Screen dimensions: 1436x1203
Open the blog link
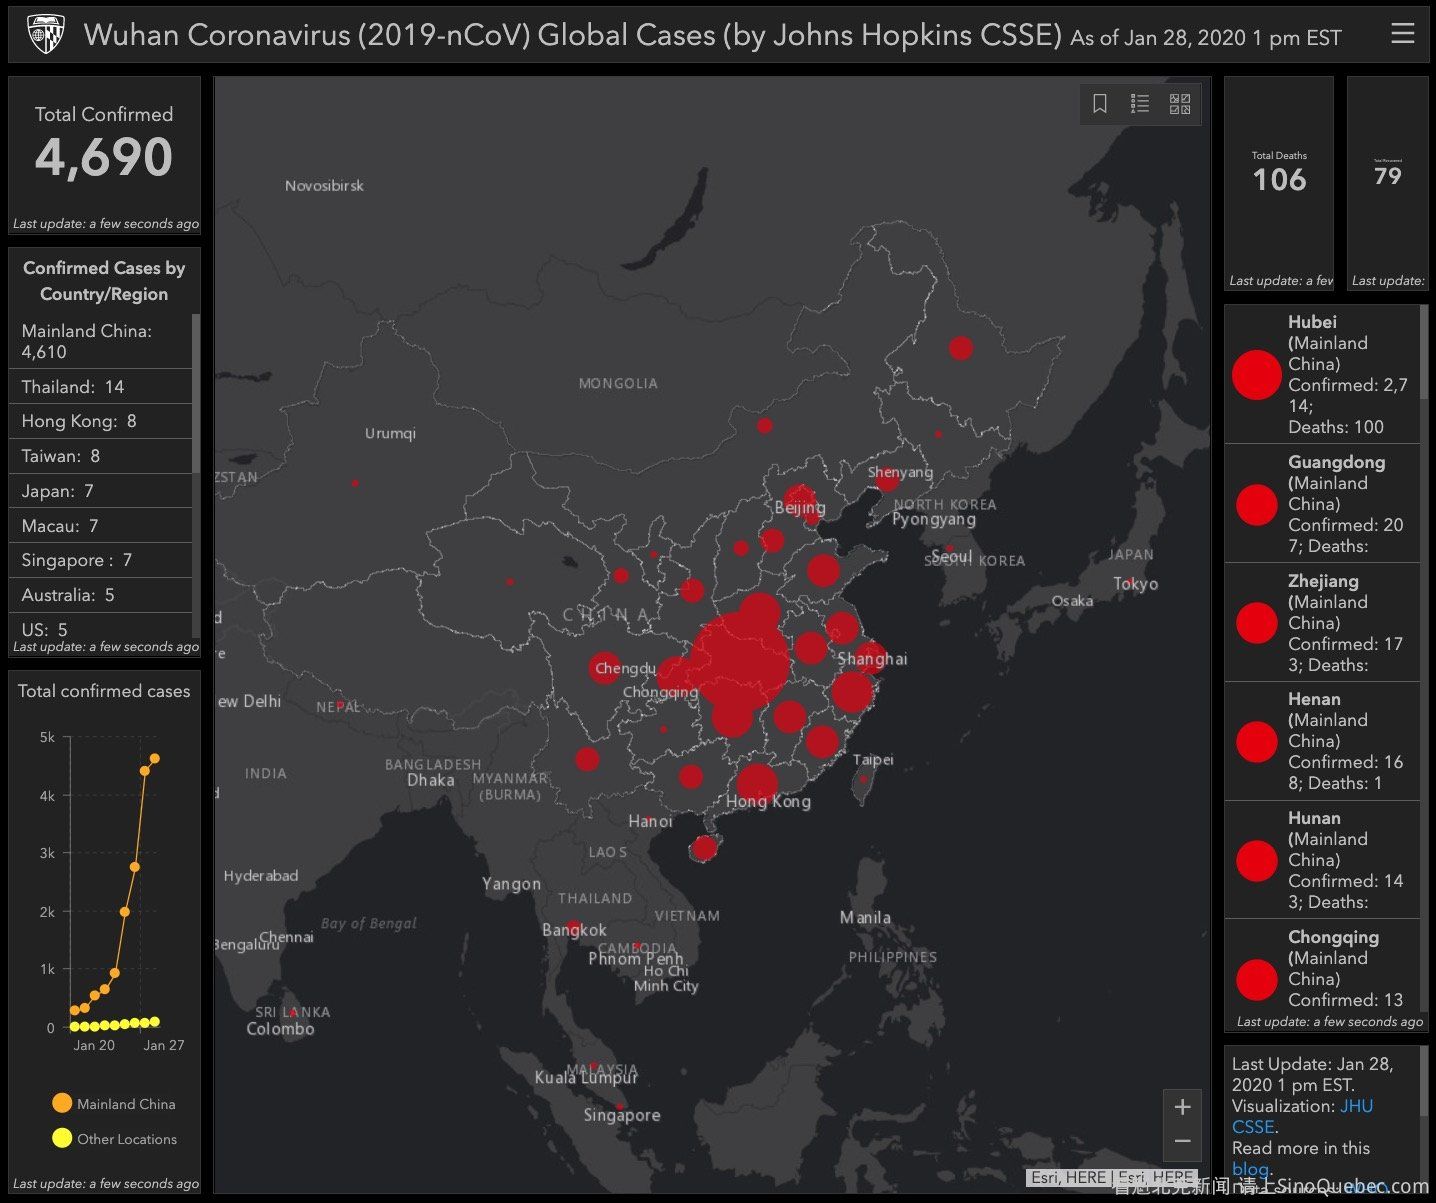point(1249,1169)
